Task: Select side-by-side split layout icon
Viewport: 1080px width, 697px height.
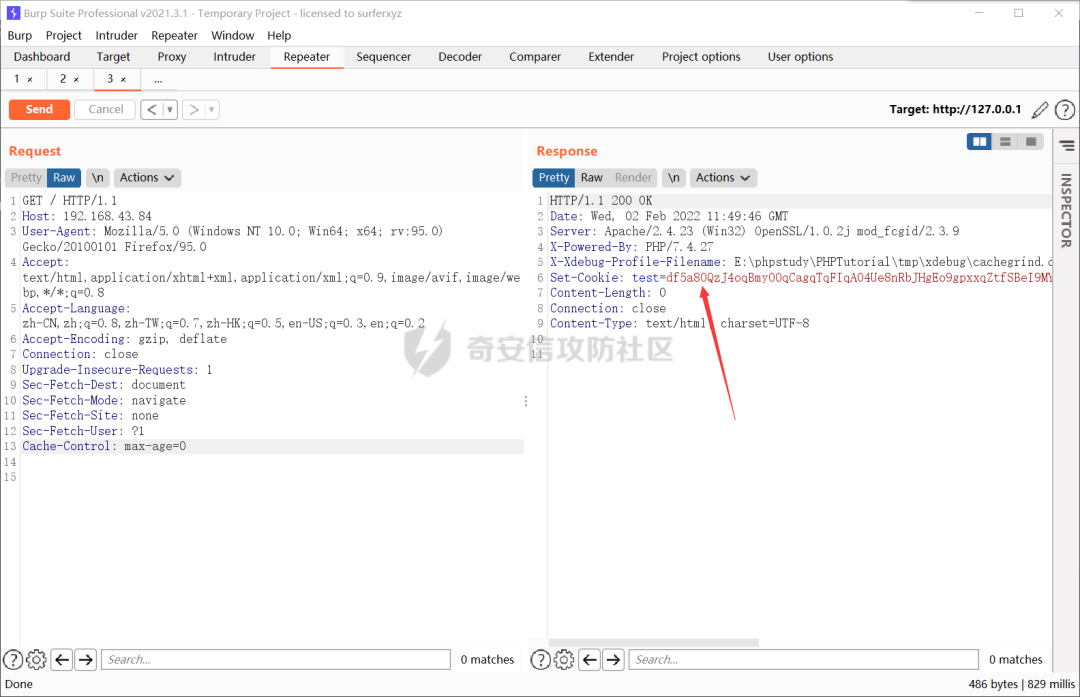Action: click(x=979, y=142)
